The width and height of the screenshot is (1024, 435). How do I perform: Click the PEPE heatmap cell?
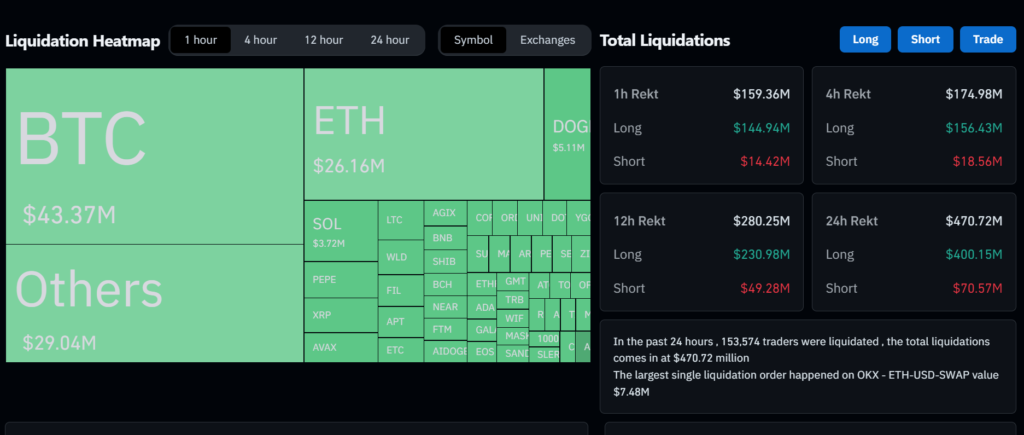click(x=340, y=280)
